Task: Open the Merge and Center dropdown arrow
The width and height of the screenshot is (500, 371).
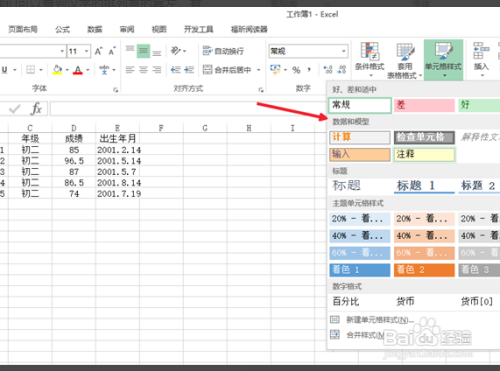Action: 258,70
